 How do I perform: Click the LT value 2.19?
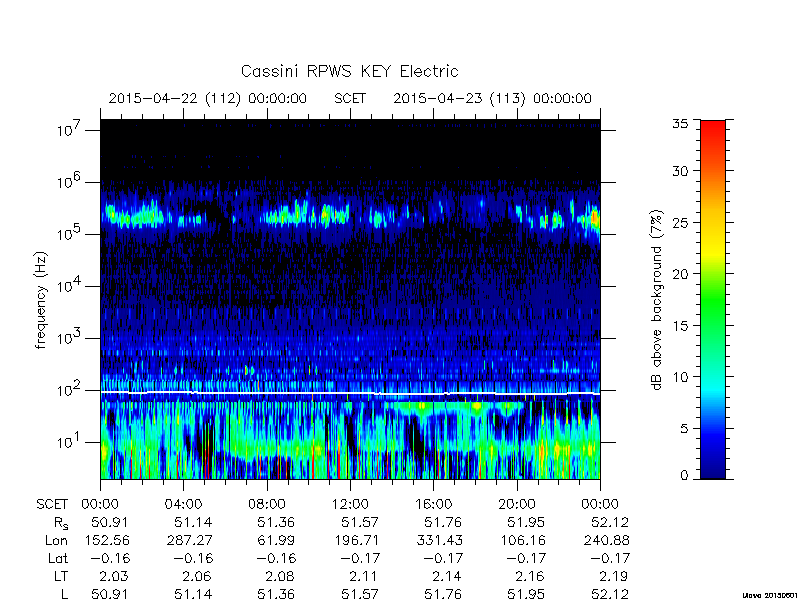[613, 577]
